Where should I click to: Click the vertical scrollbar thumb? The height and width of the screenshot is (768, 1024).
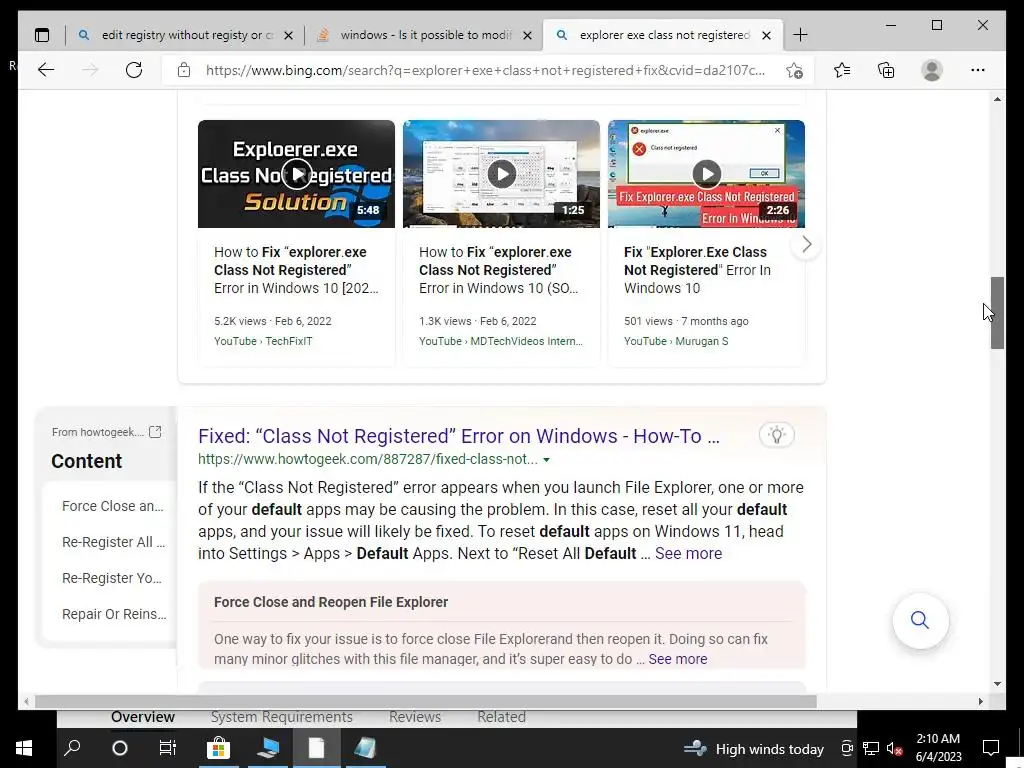tap(997, 313)
